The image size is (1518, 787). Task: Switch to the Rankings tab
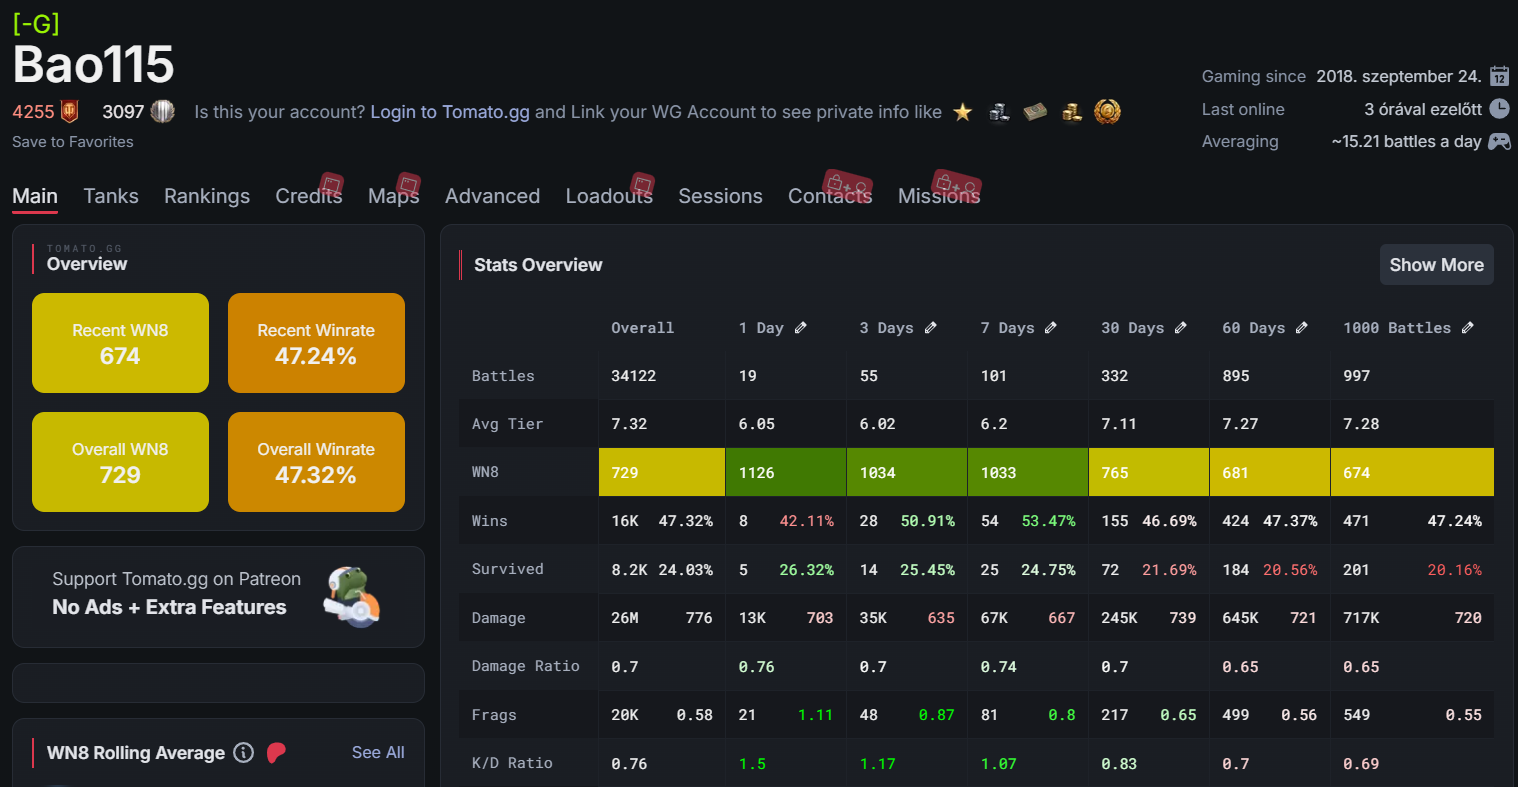(x=207, y=196)
